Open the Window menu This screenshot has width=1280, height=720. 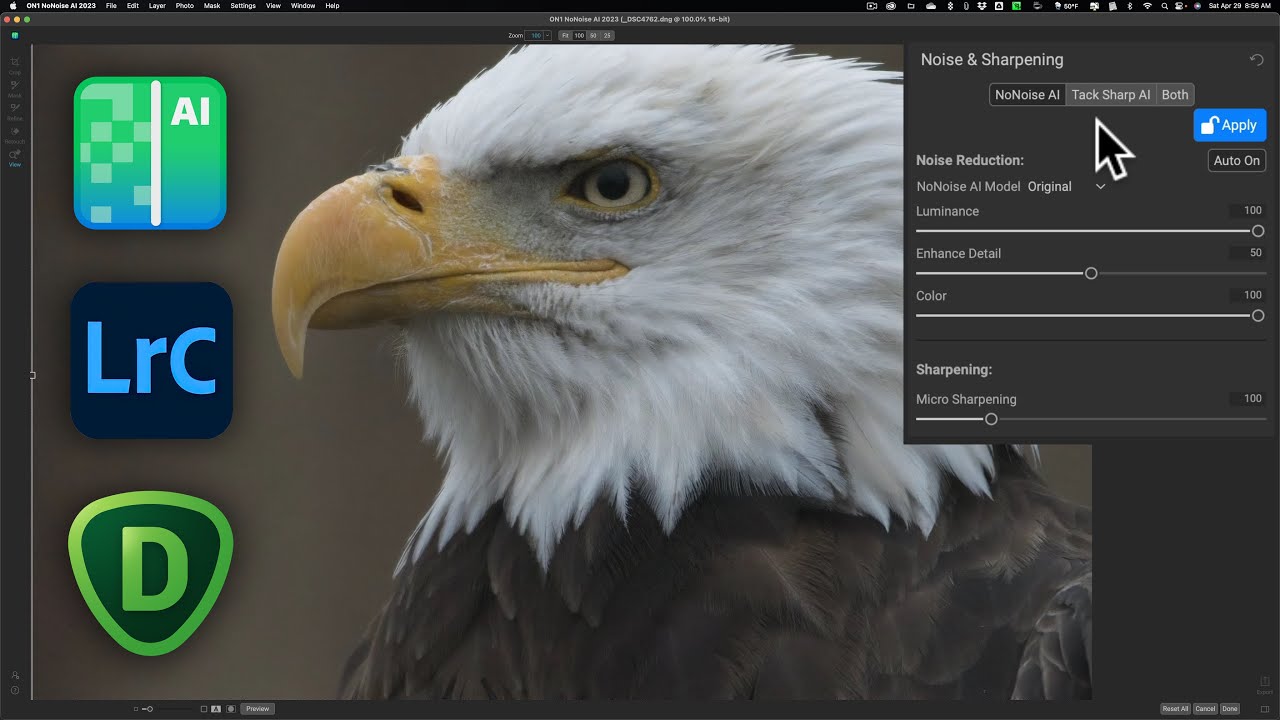point(303,6)
